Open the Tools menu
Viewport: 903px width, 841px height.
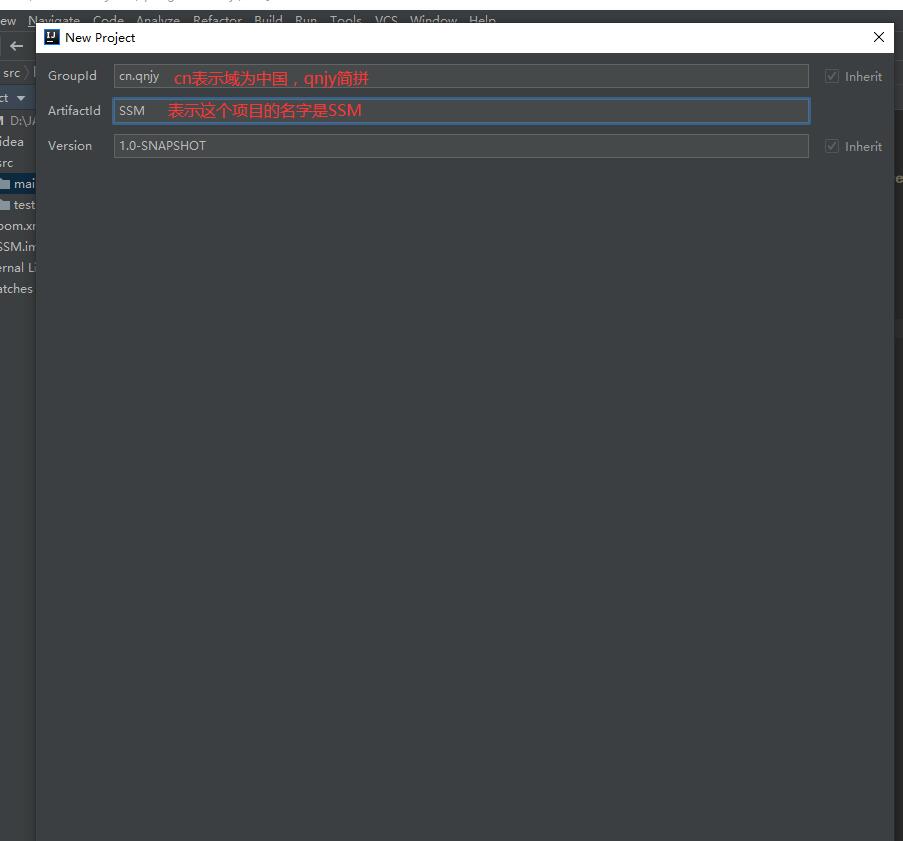(x=346, y=20)
